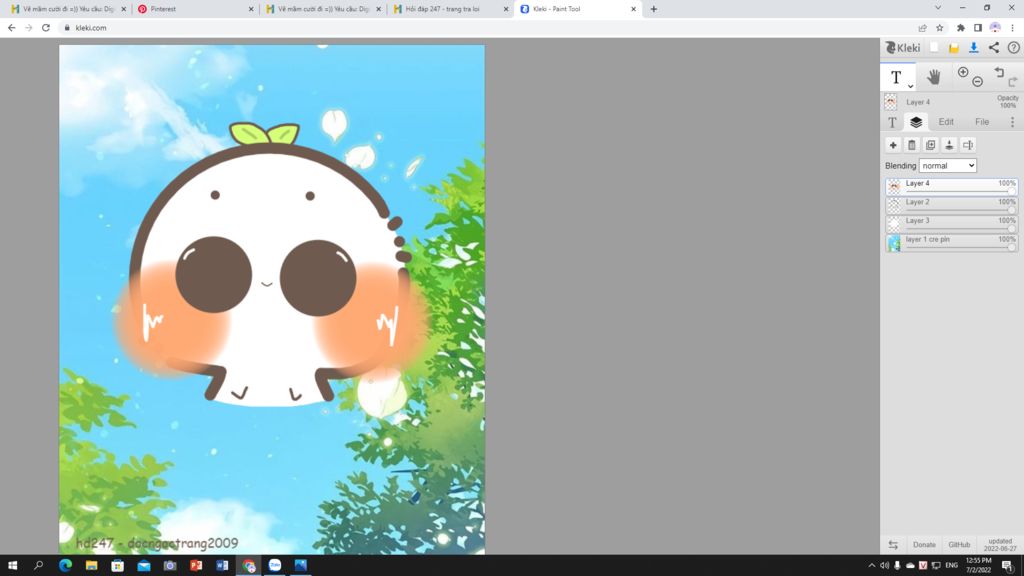The image size is (1024, 576).
Task: Undo the last action
Action: pos(999,72)
